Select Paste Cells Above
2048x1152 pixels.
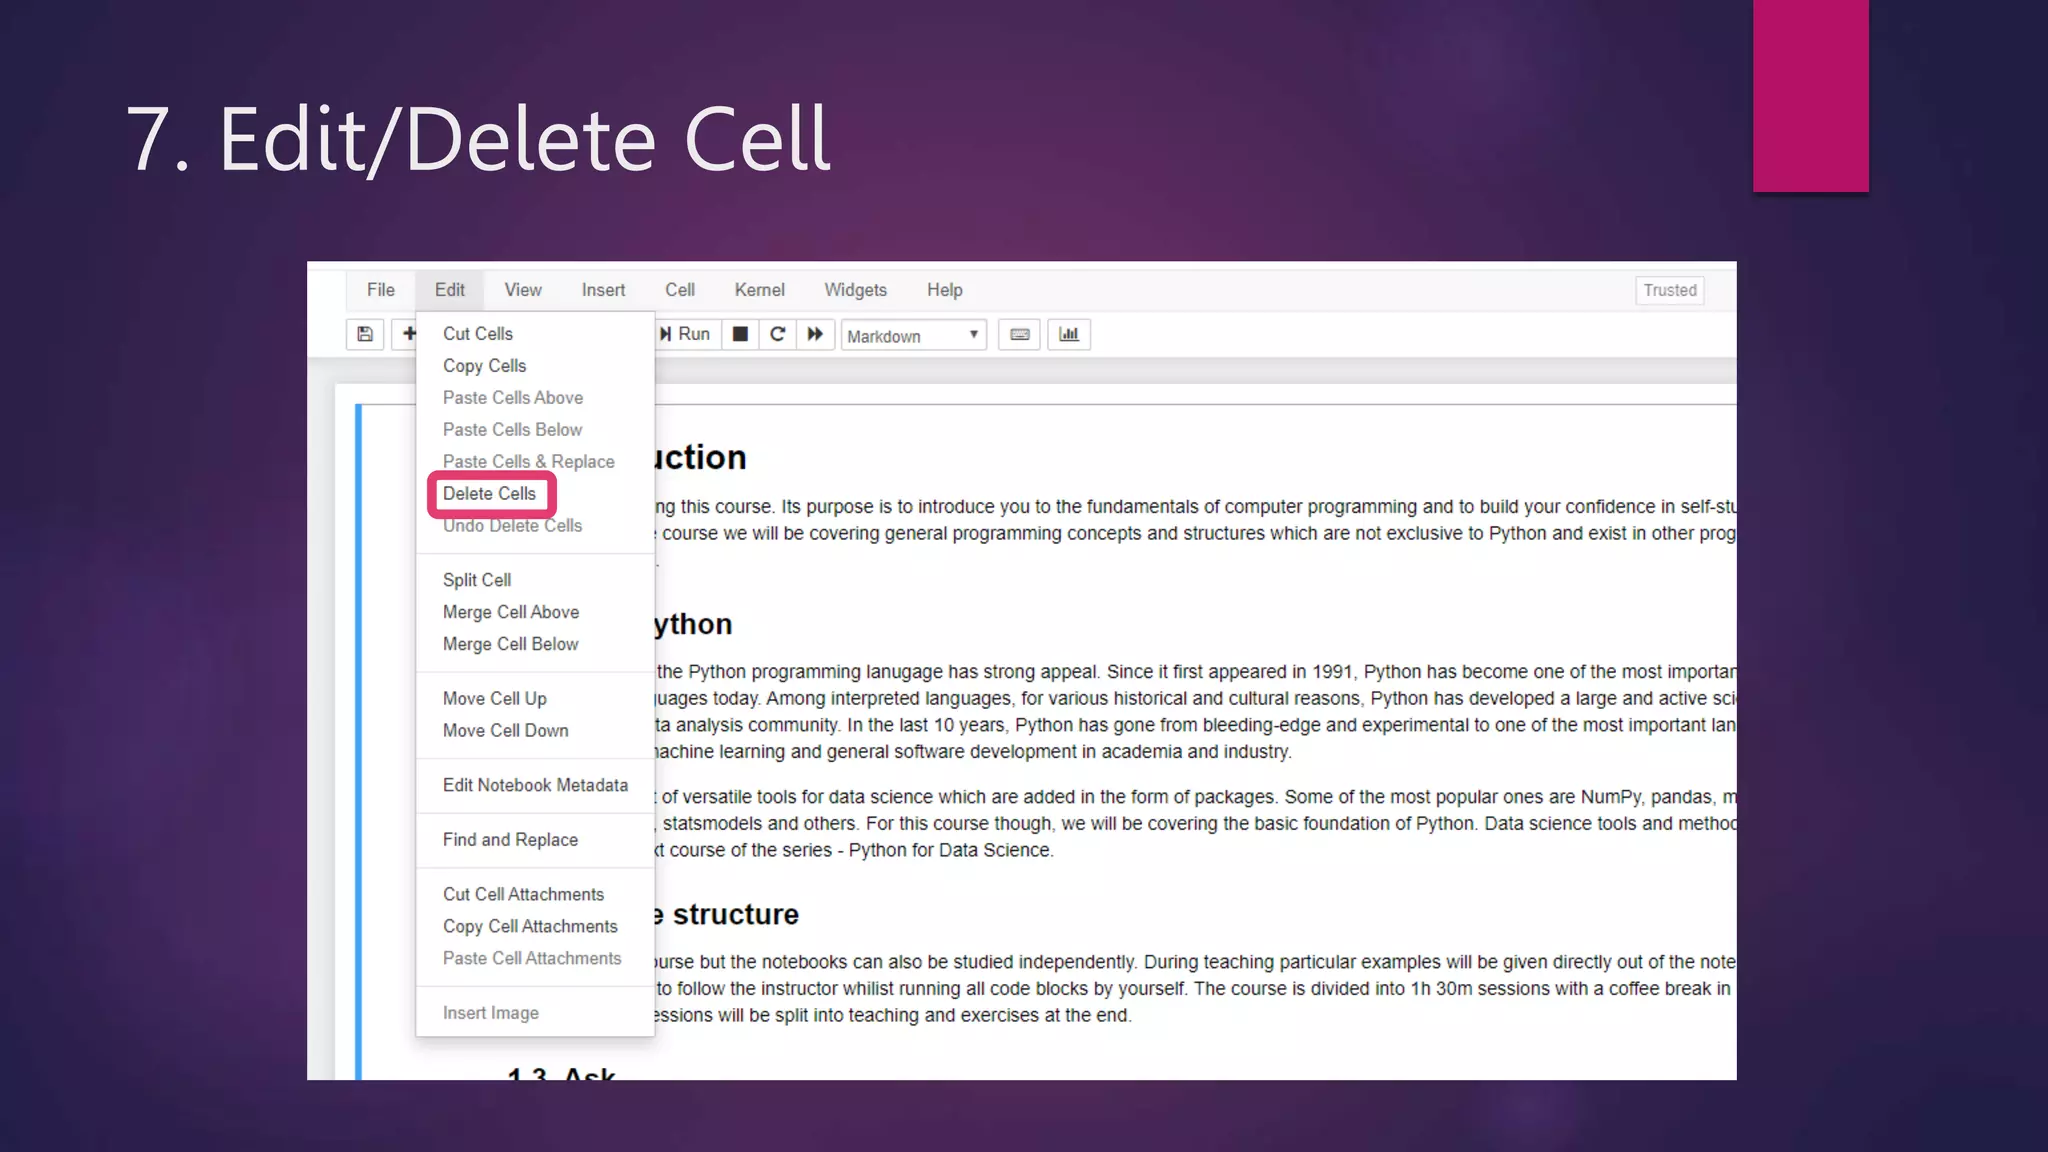pos(535,398)
